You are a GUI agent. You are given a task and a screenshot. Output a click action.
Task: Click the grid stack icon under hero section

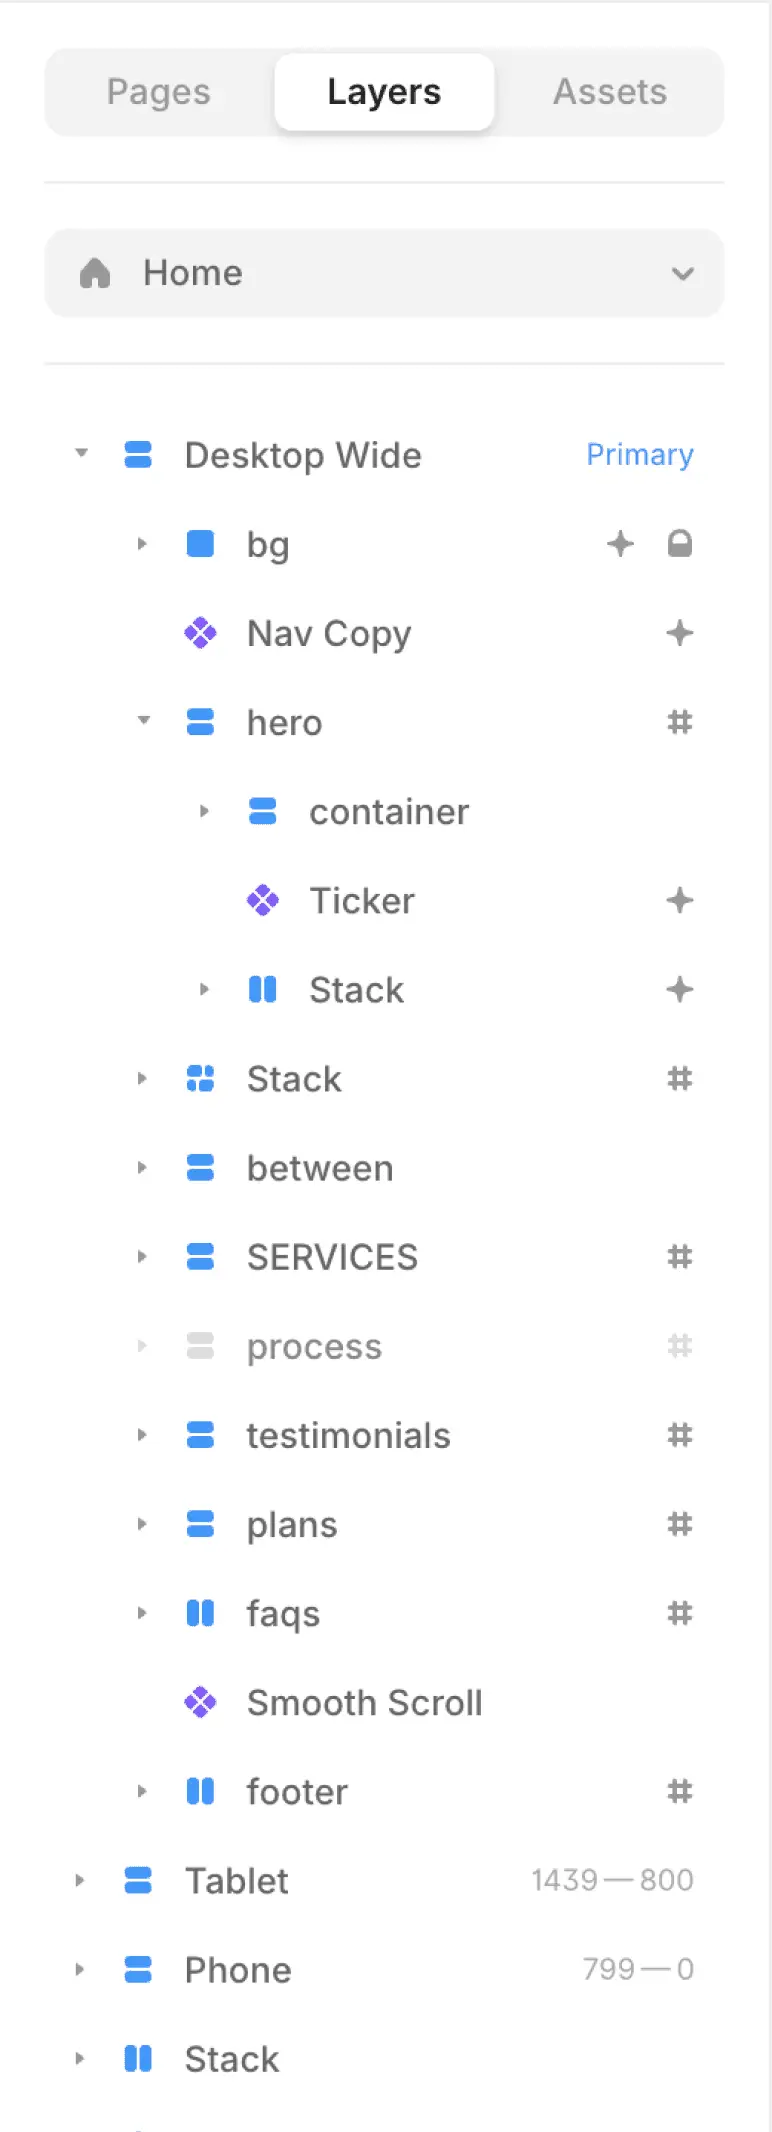[200, 1078]
